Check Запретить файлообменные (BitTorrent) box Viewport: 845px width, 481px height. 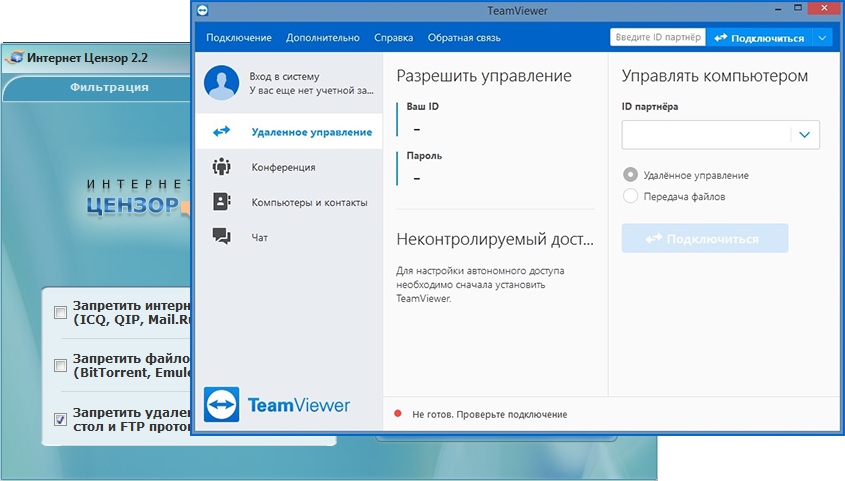60,366
